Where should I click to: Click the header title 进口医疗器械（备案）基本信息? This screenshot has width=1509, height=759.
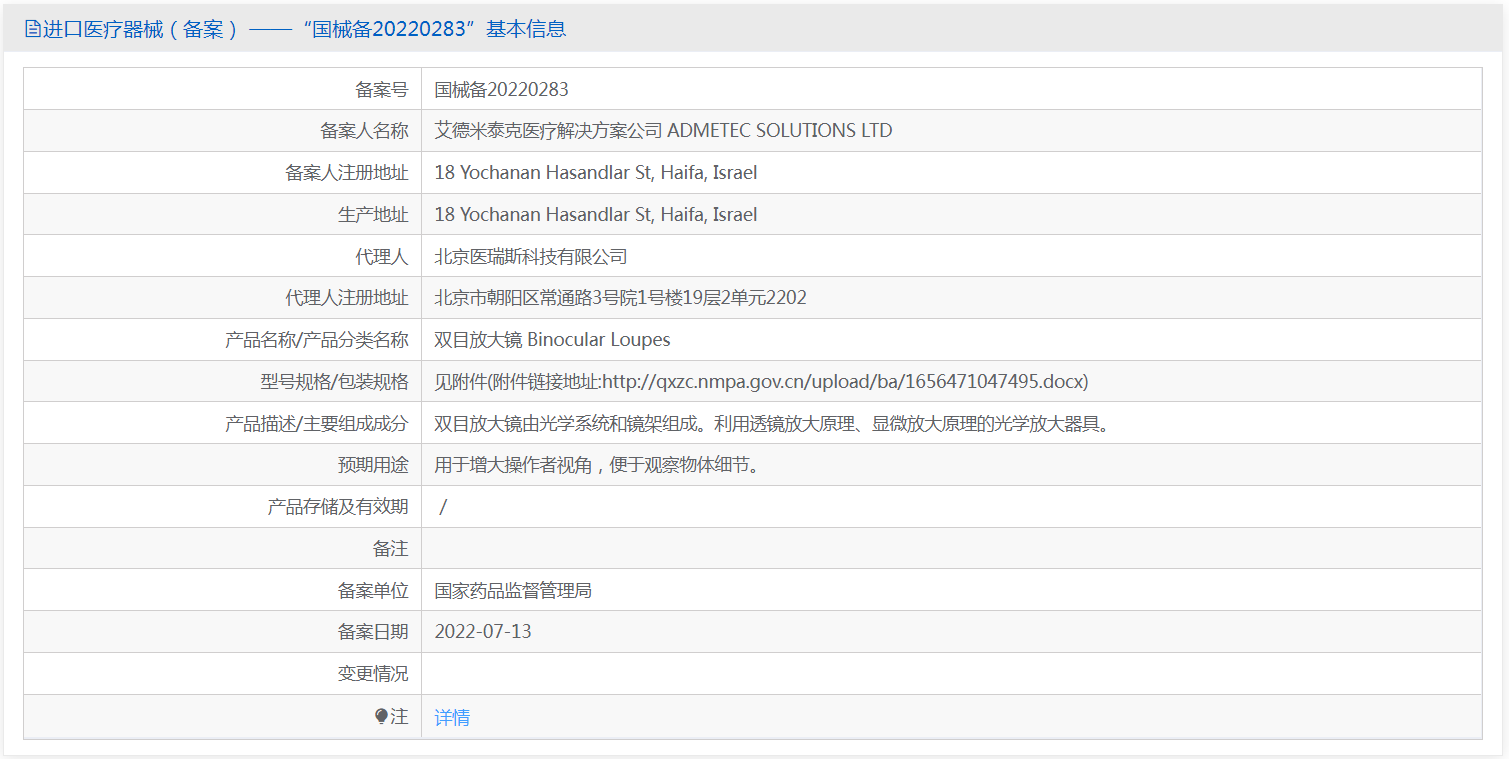click(x=304, y=29)
